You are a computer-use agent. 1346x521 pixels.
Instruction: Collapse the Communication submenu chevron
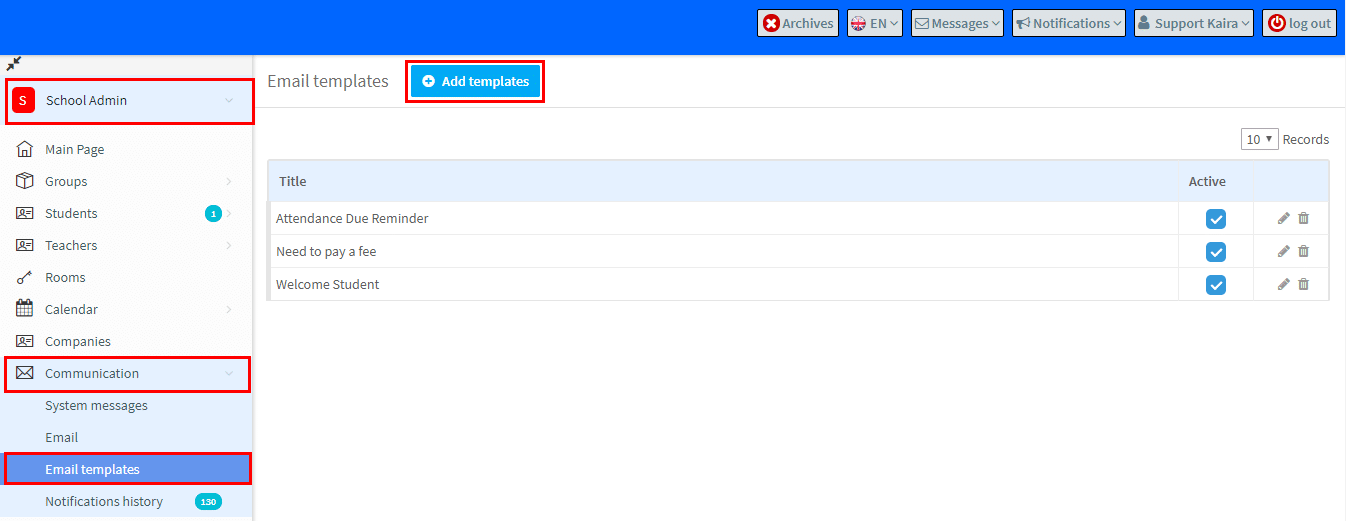click(229, 373)
